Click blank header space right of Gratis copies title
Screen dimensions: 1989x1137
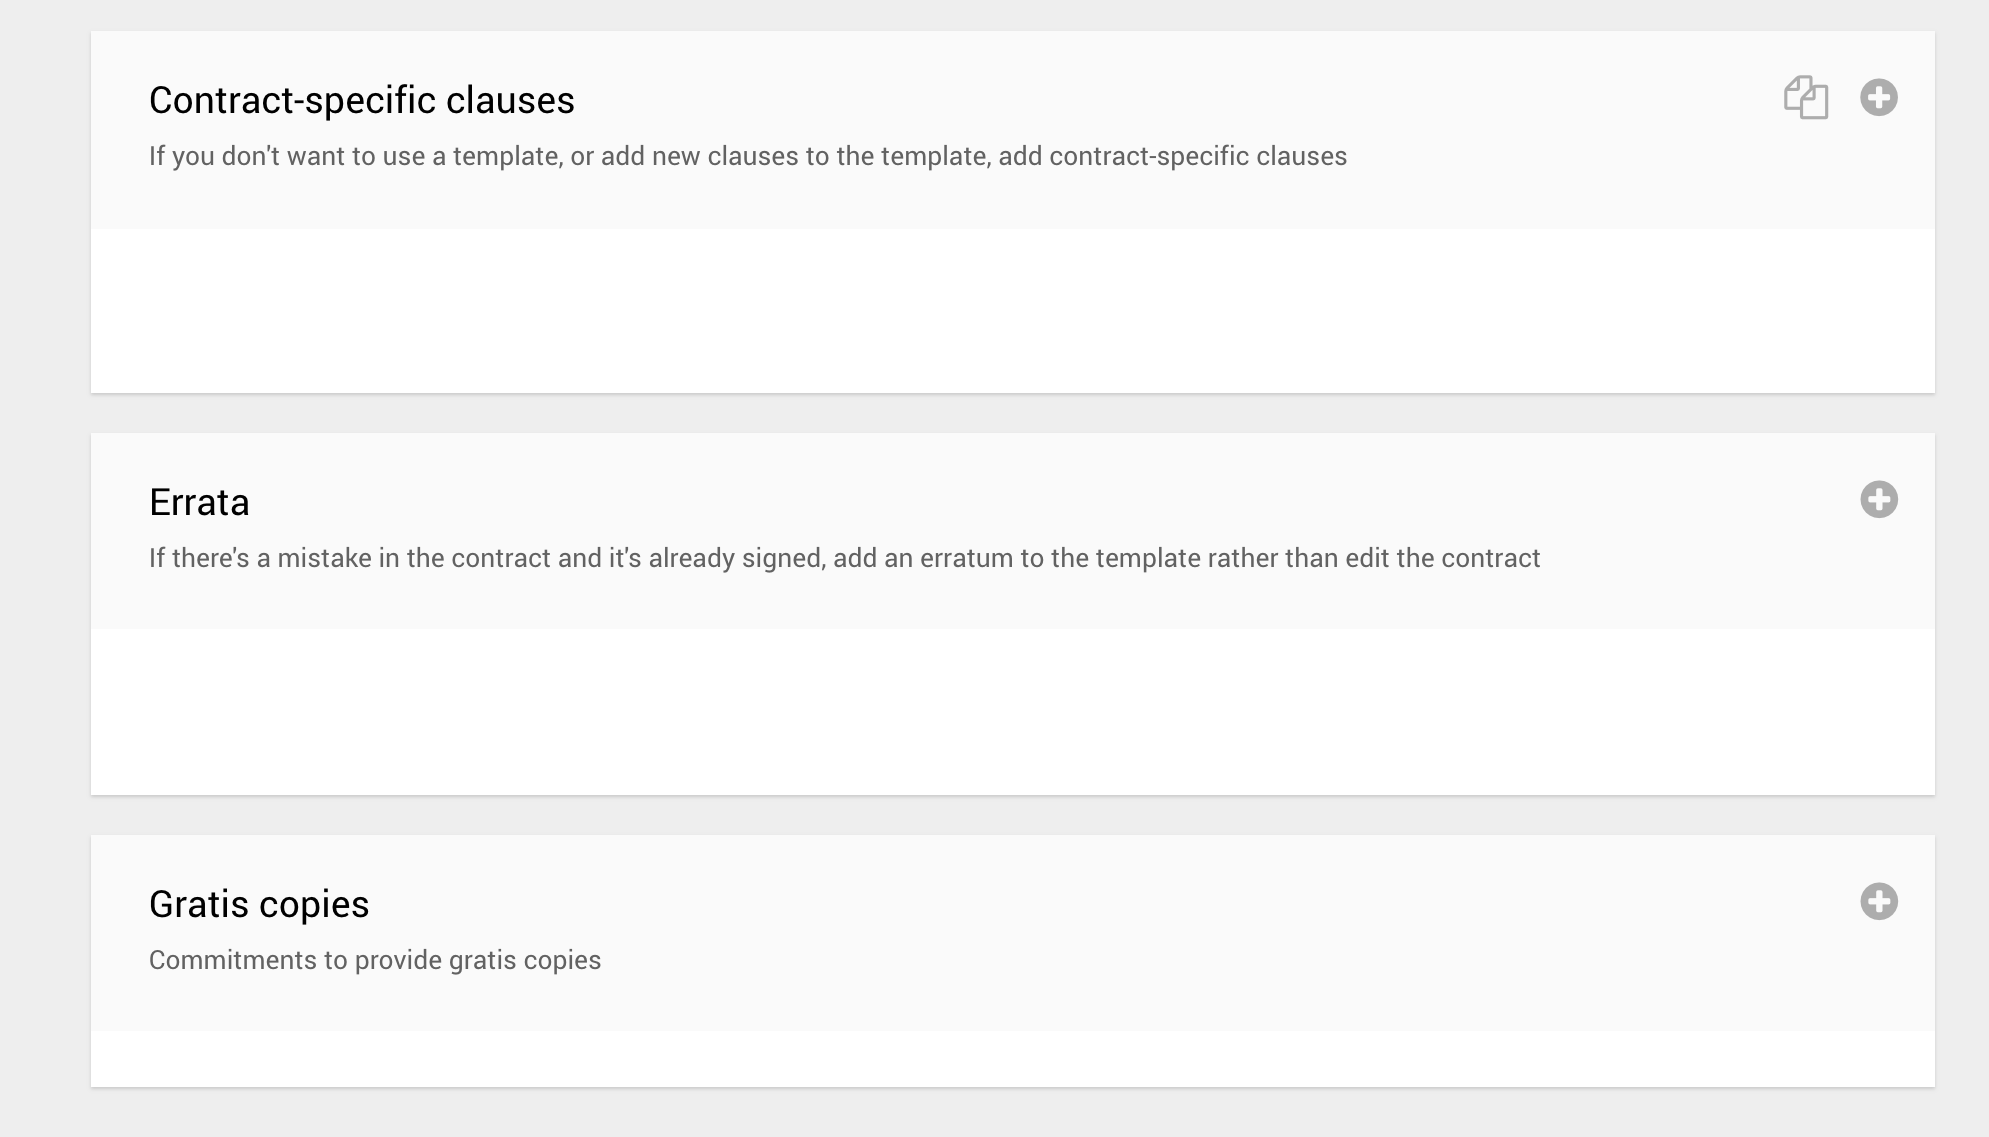pos(1000,902)
